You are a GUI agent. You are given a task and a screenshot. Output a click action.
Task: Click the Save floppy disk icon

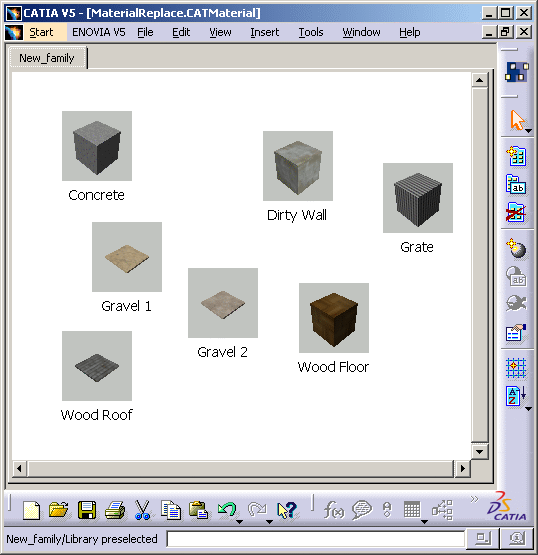coord(87,510)
